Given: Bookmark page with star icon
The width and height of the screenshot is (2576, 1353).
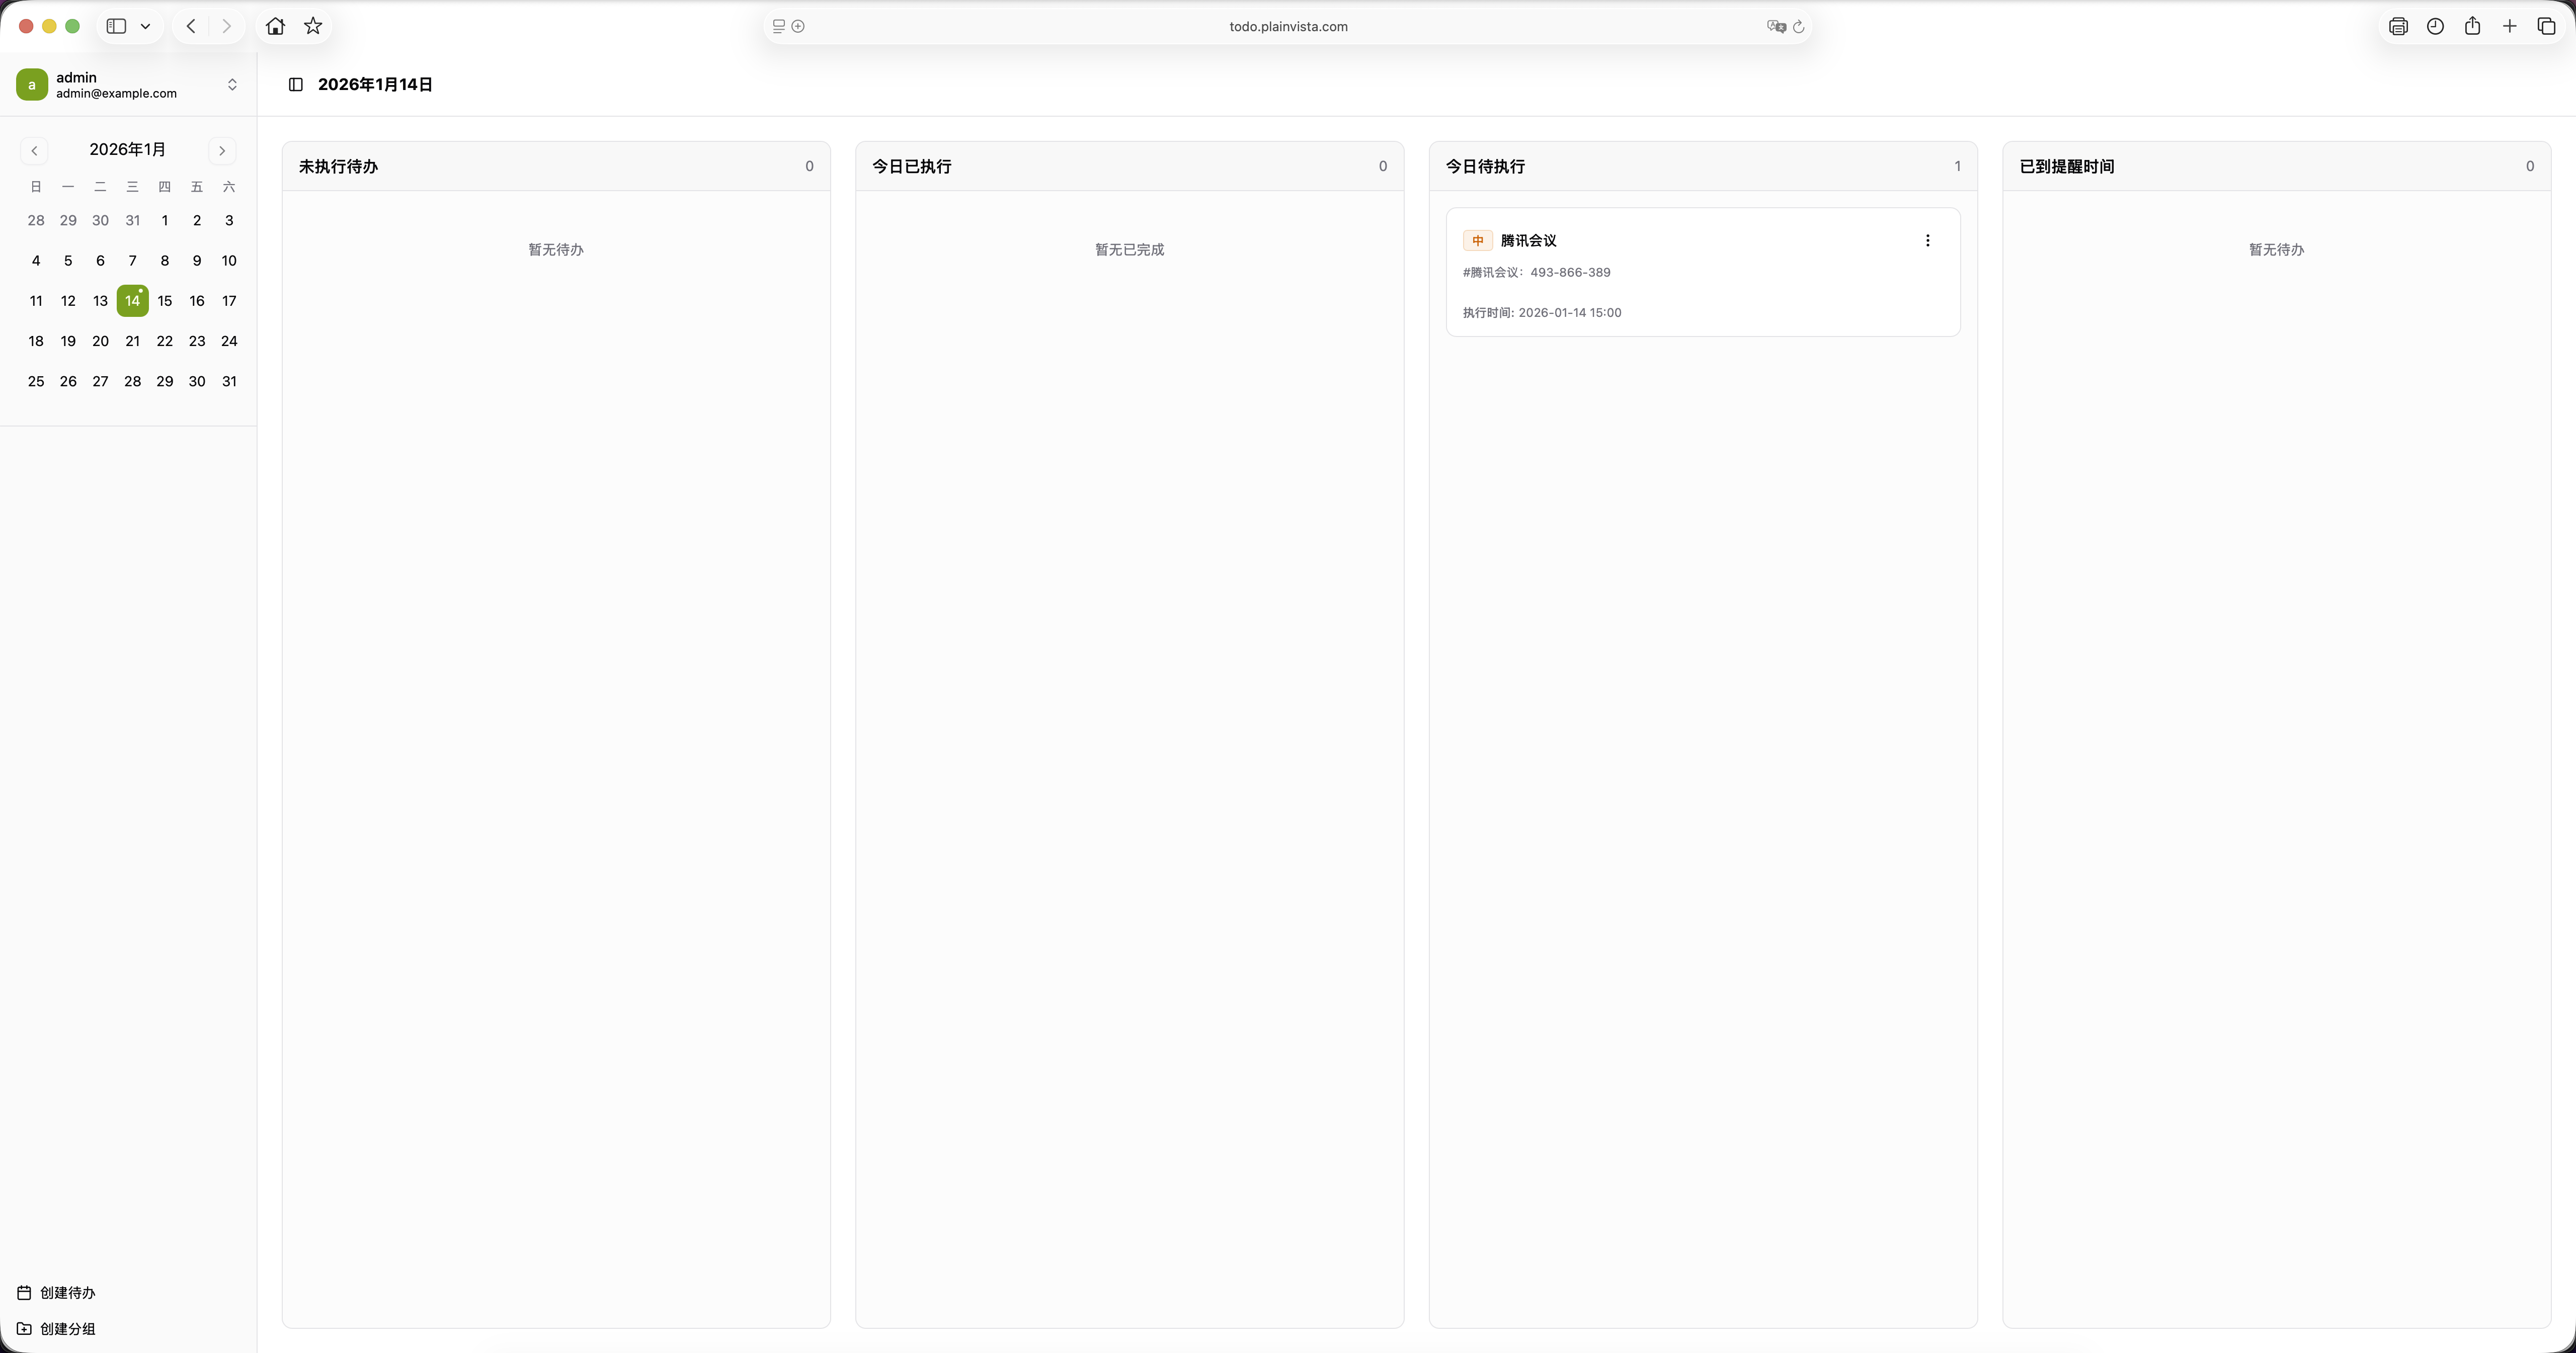Looking at the screenshot, I should coord(313,26).
